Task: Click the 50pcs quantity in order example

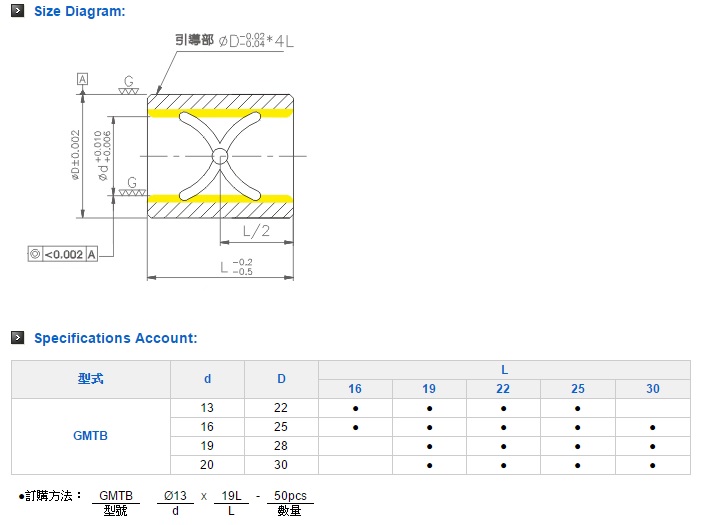Action: [x=291, y=495]
